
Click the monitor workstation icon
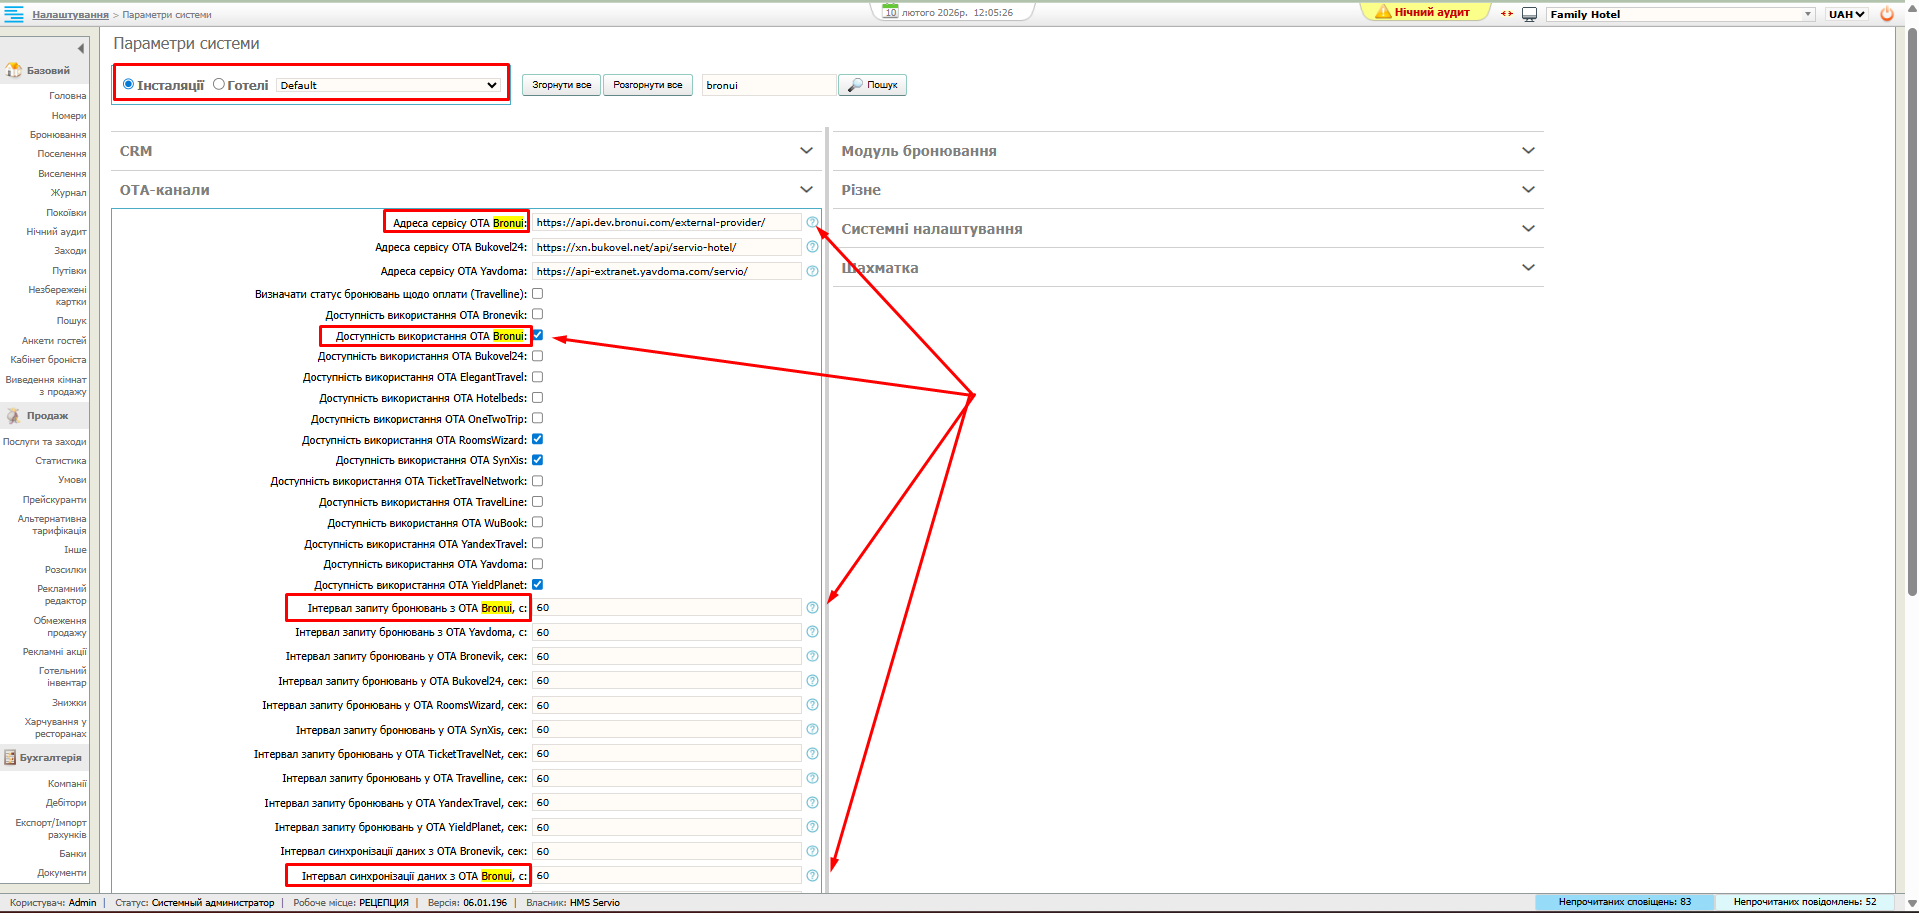click(1529, 14)
